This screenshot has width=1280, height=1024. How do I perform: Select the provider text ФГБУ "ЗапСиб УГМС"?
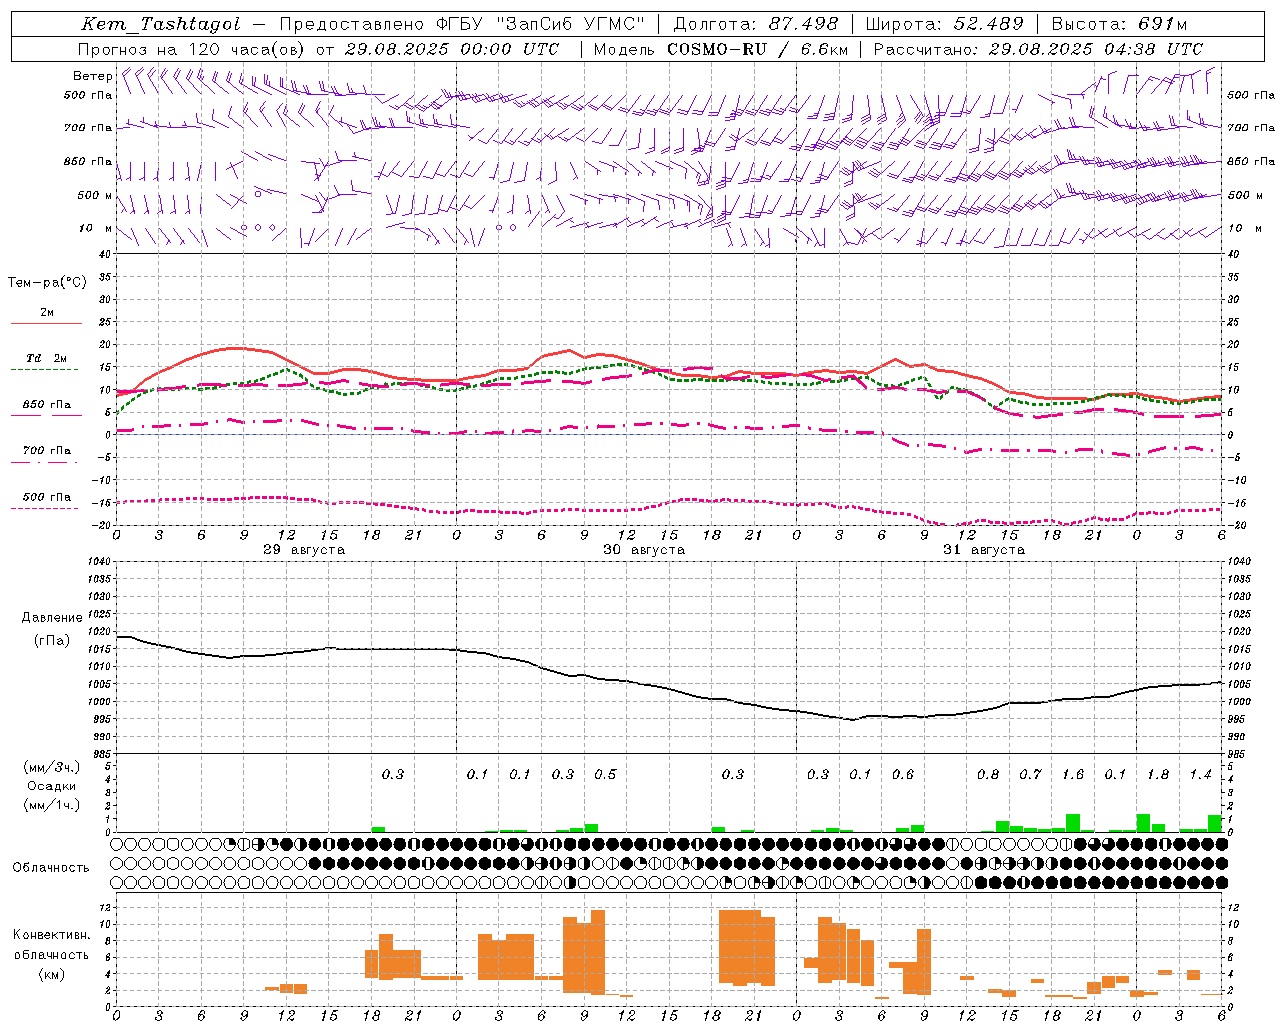tap(541, 24)
